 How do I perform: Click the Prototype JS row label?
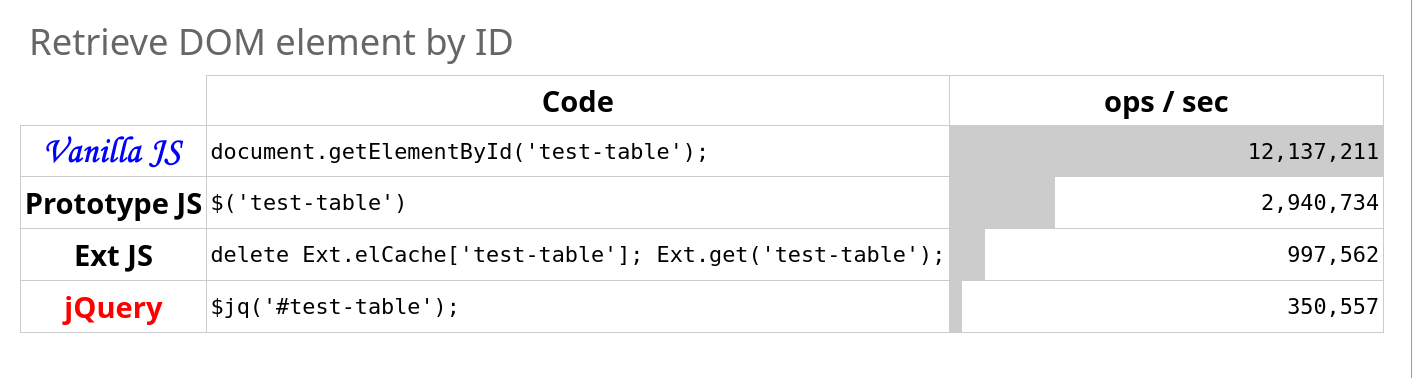114,203
